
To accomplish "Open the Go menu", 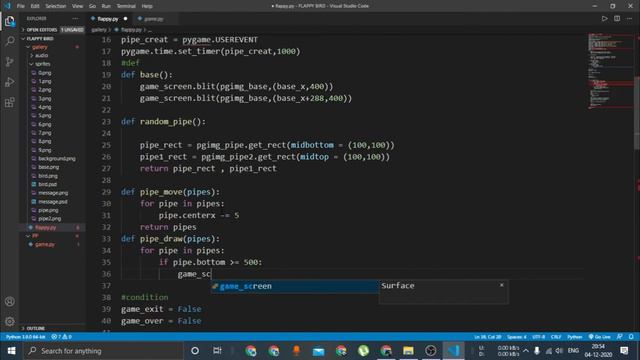I will click(x=92, y=6).
